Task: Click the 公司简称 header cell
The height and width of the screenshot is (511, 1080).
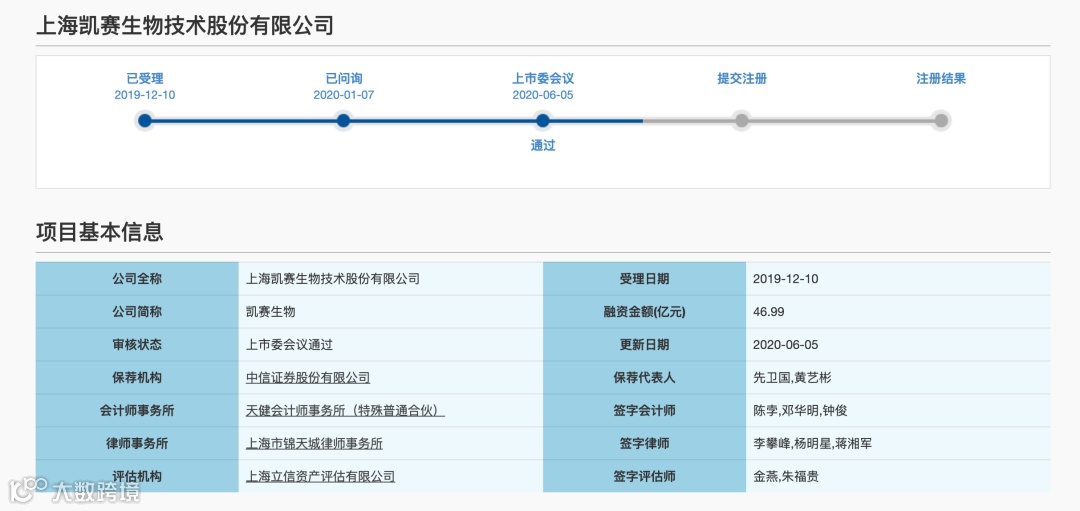Action: [137, 312]
